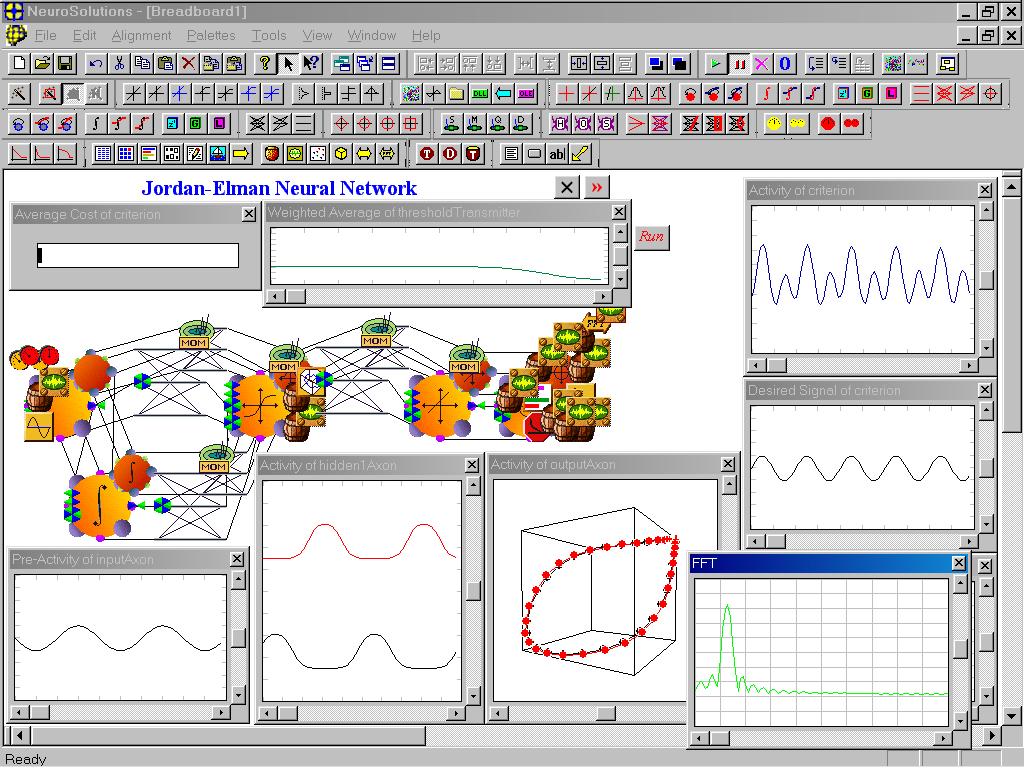The width and height of the screenshot is (1024, 768).
Task: Start the simulation with the green play icon
Action: click(716, 63)
